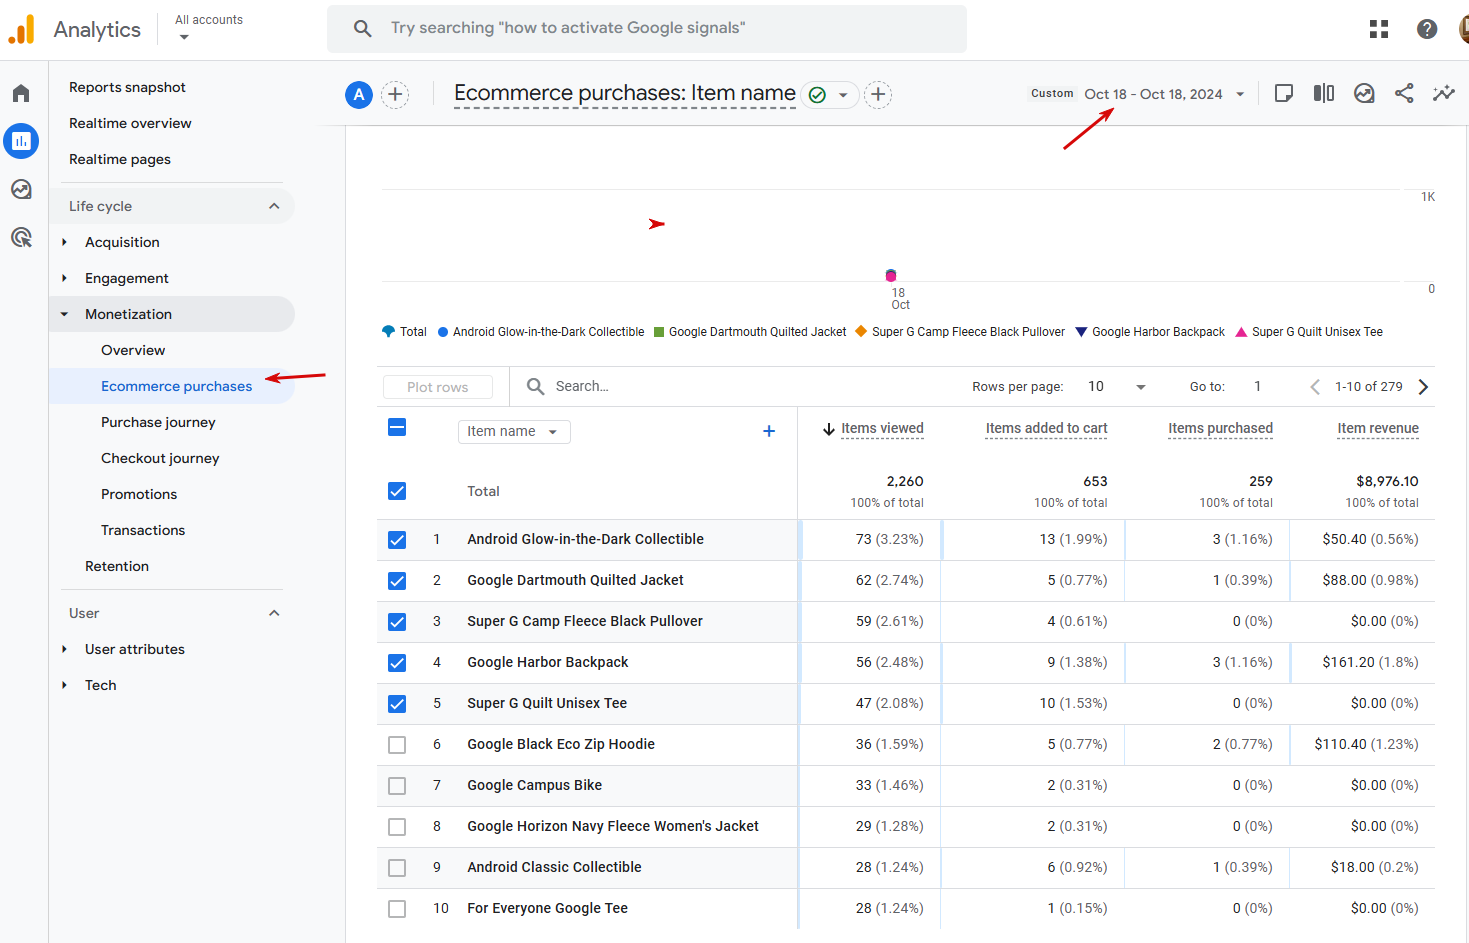1469x943 pixels.
Task: Open the Insights sparkline icon
Action: [x=1443, y=93]
